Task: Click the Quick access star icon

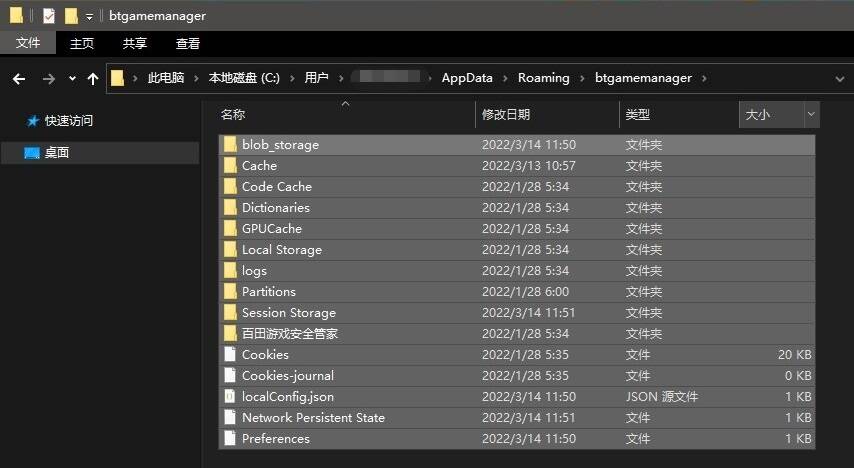Action: click(x=32, y=120)
